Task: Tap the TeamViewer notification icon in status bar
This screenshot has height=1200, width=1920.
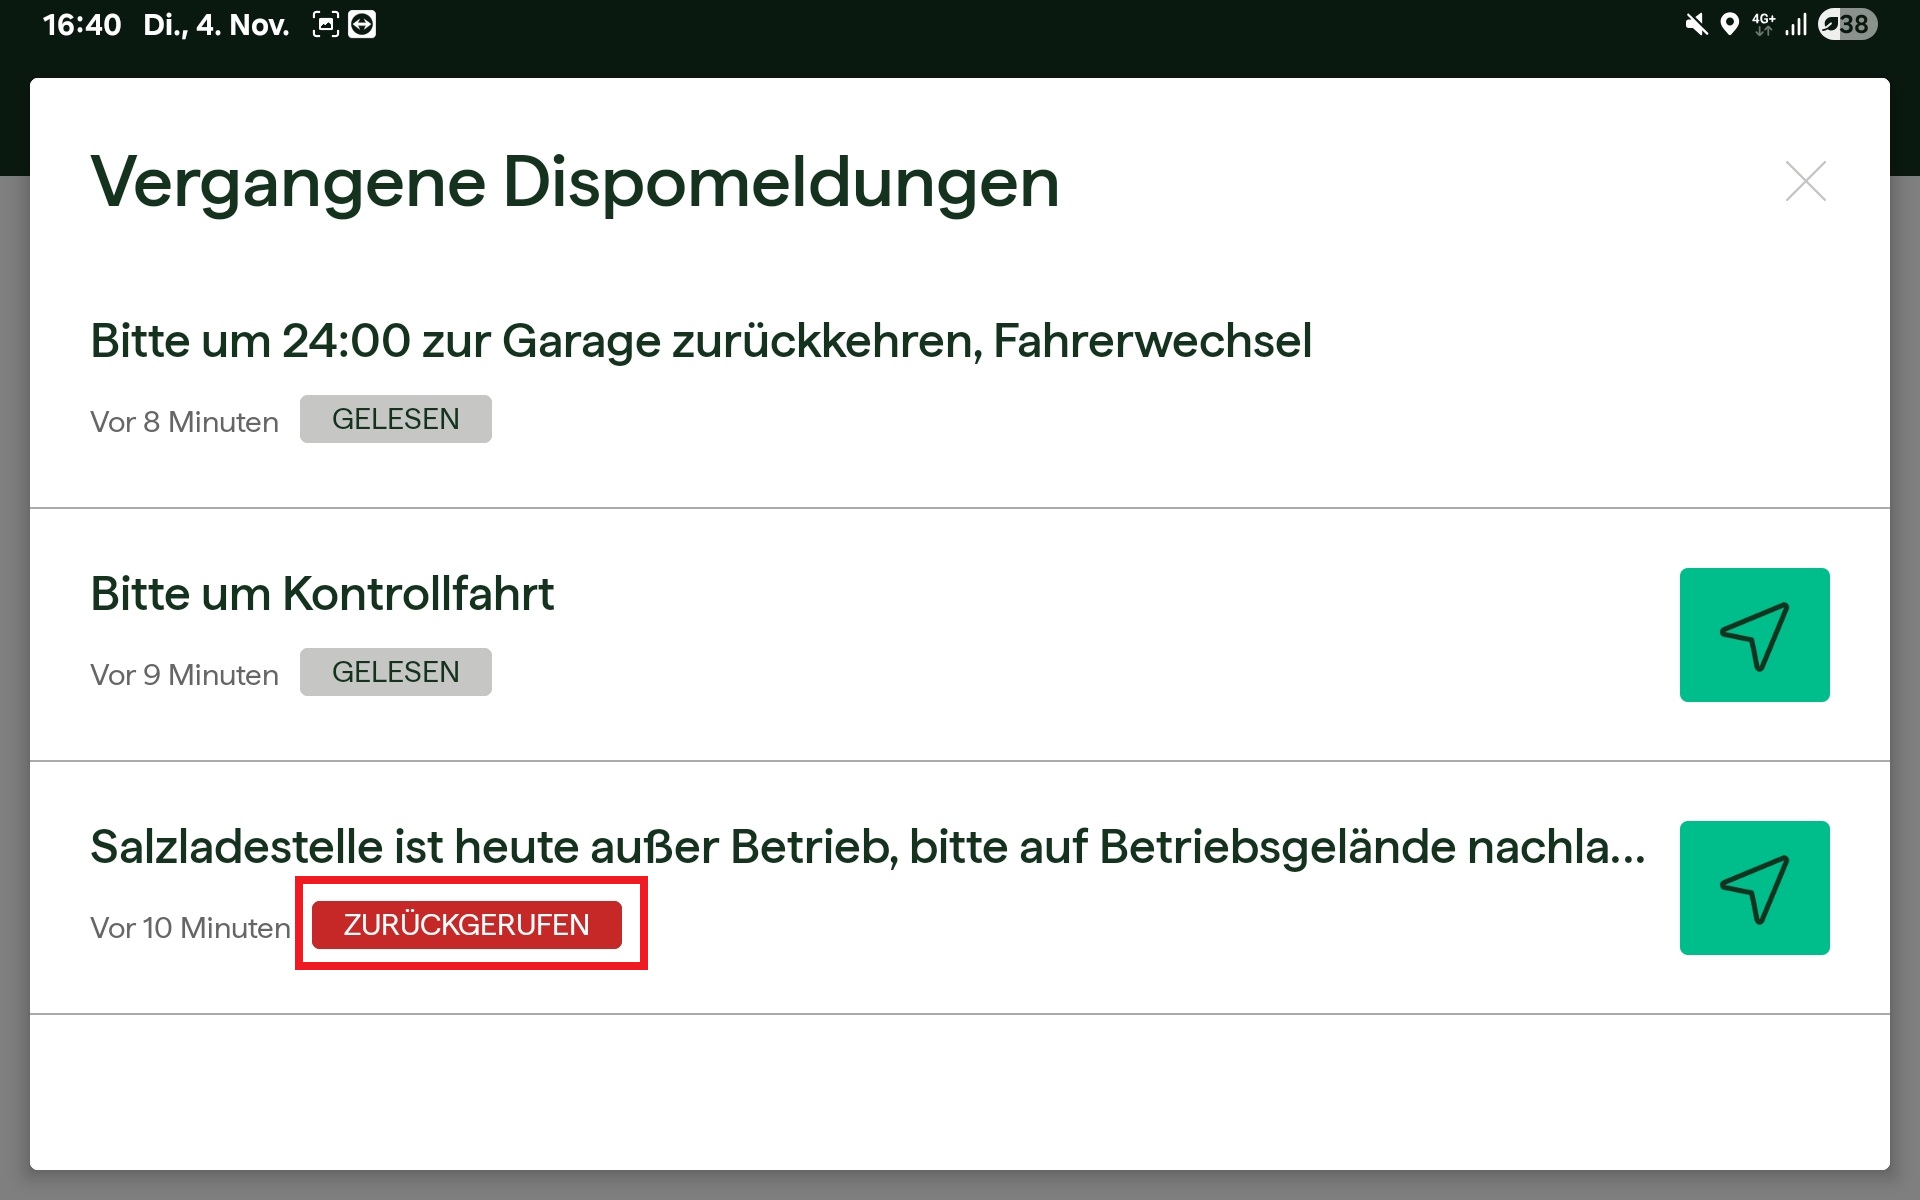Action: pos(362,24)
